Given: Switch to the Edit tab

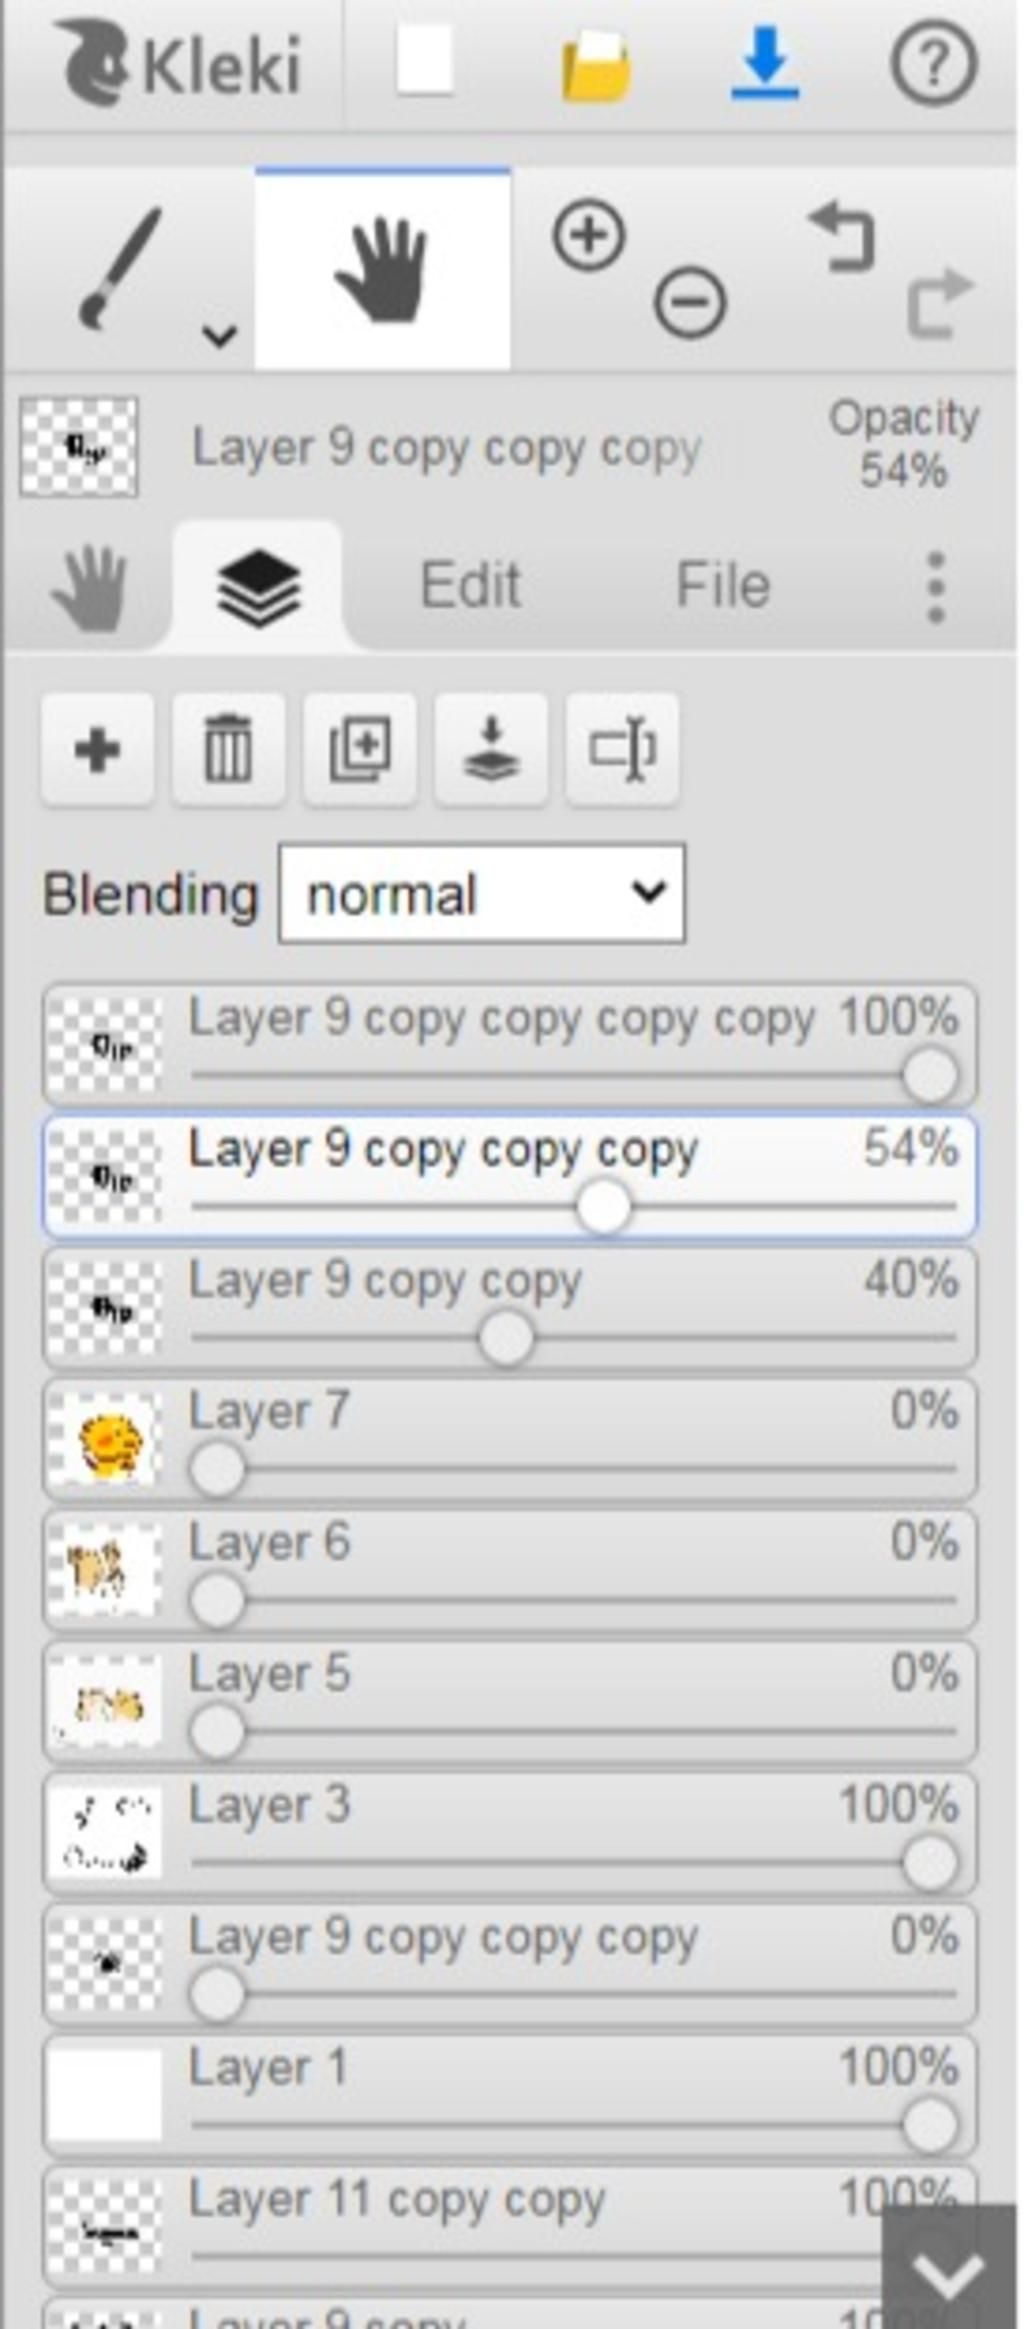Looking at the screenshot, I should (470, 585).
